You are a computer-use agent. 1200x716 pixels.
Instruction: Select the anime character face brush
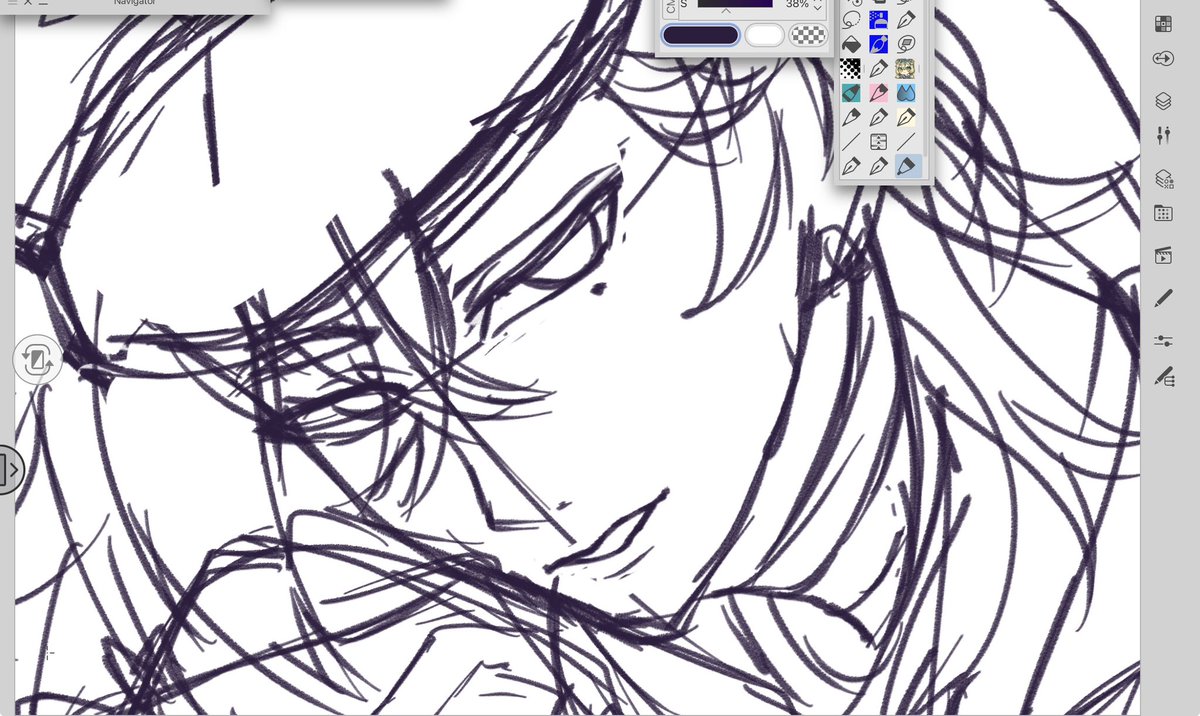point(906,69)
